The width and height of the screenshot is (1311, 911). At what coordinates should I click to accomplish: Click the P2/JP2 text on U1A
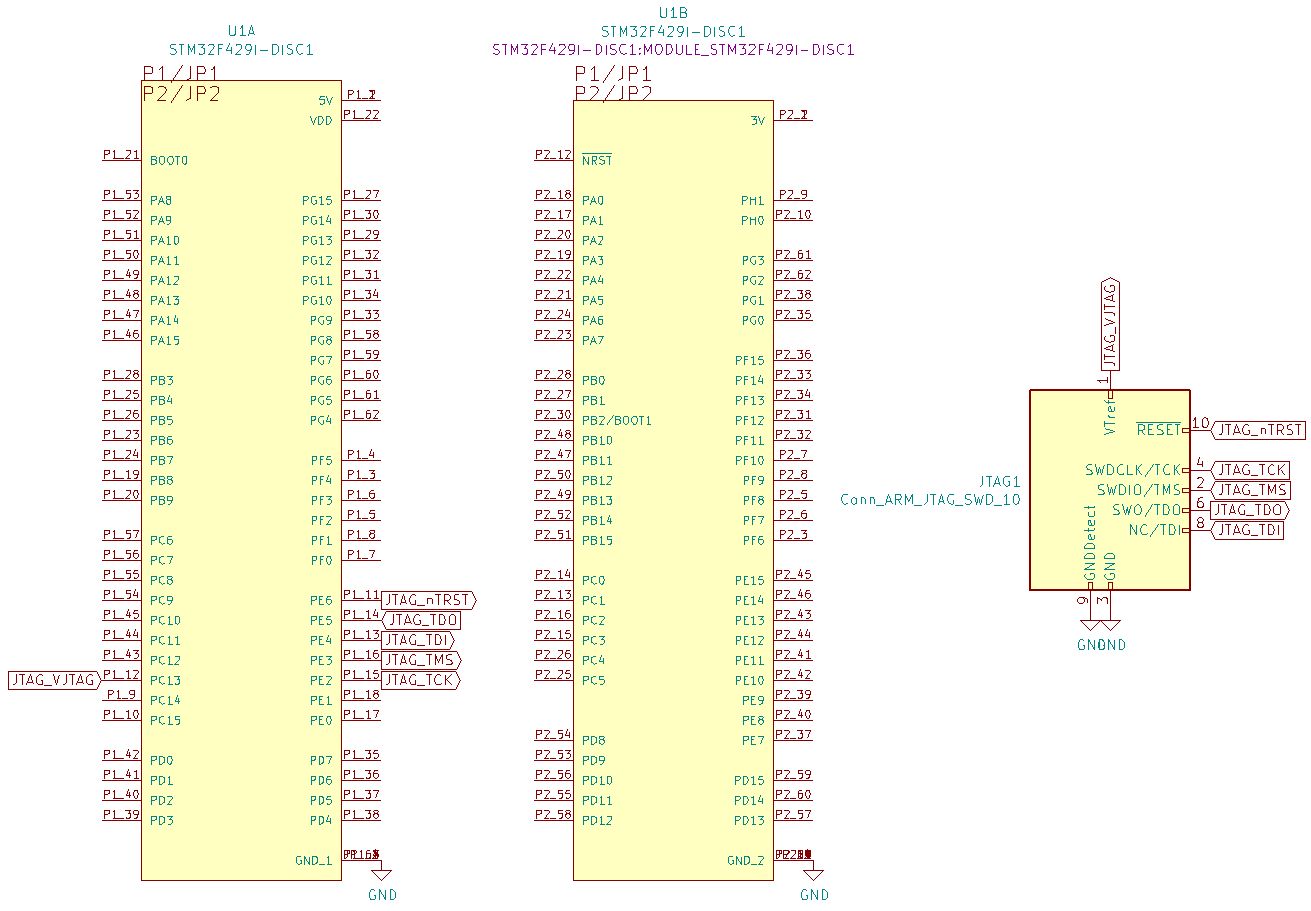tap(181, 93)
